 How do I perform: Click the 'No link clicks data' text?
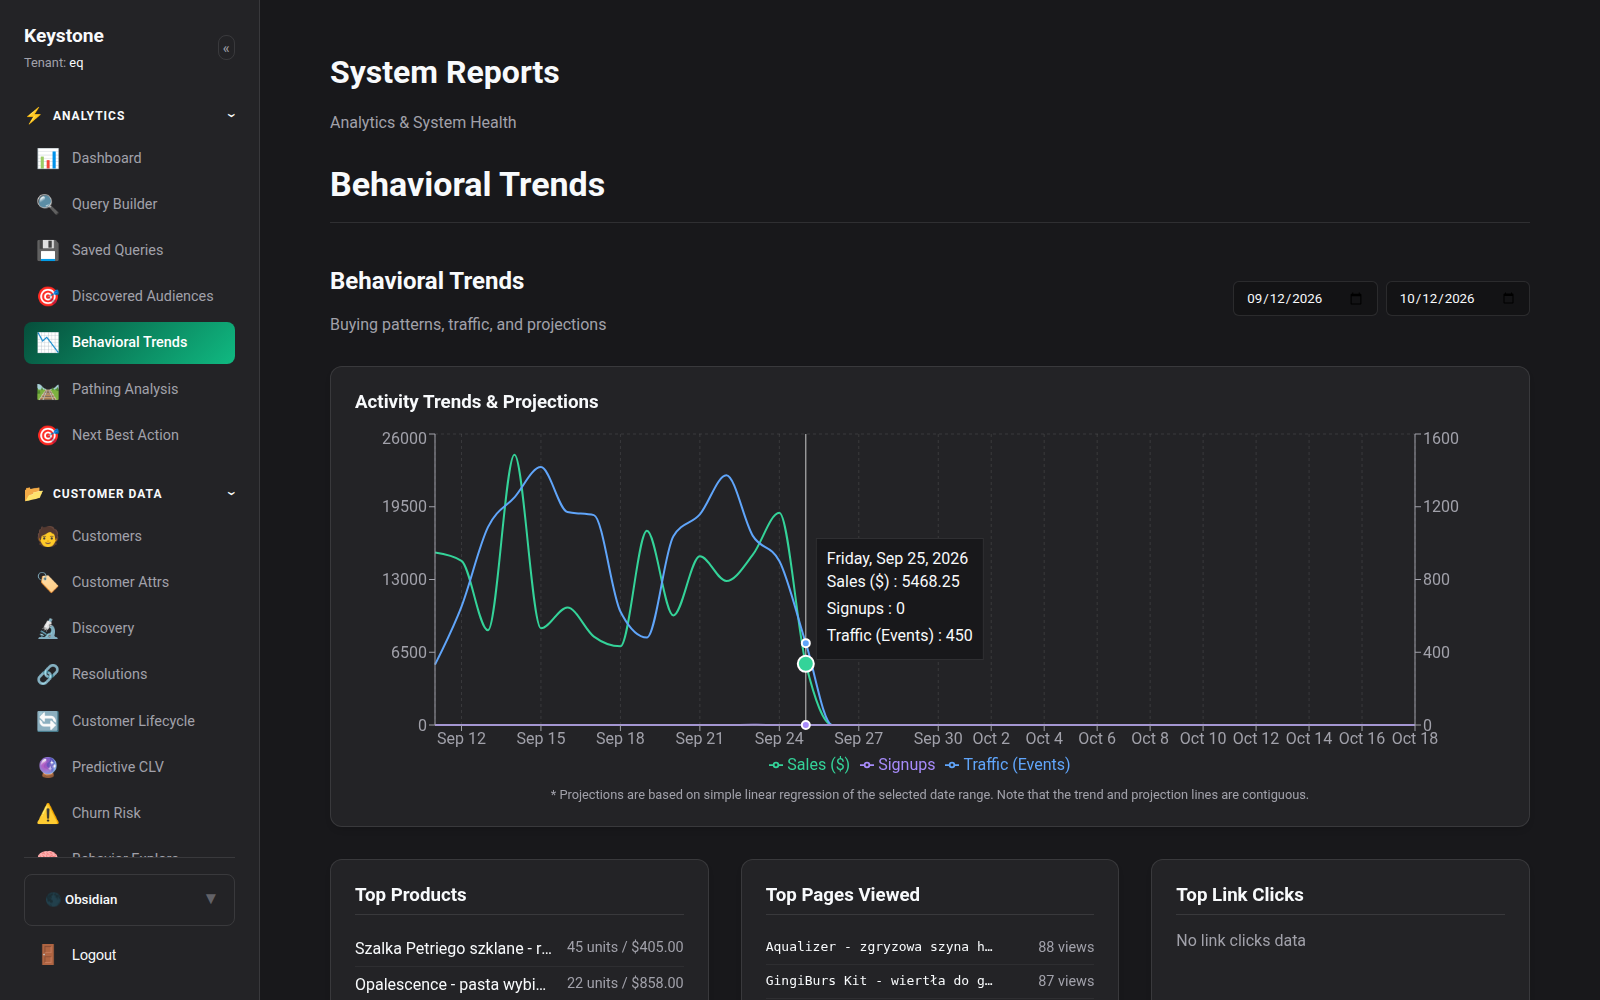point(1240,941)
